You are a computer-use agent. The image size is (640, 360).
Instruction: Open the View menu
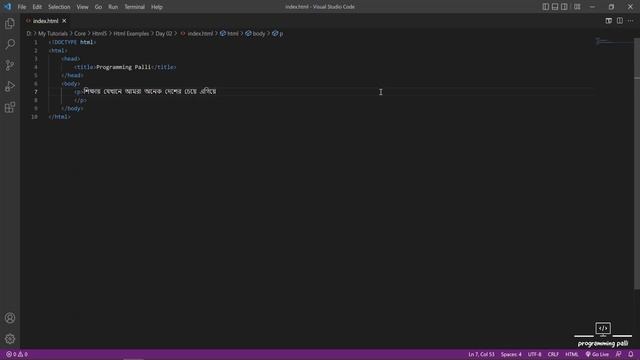point(82,7)
